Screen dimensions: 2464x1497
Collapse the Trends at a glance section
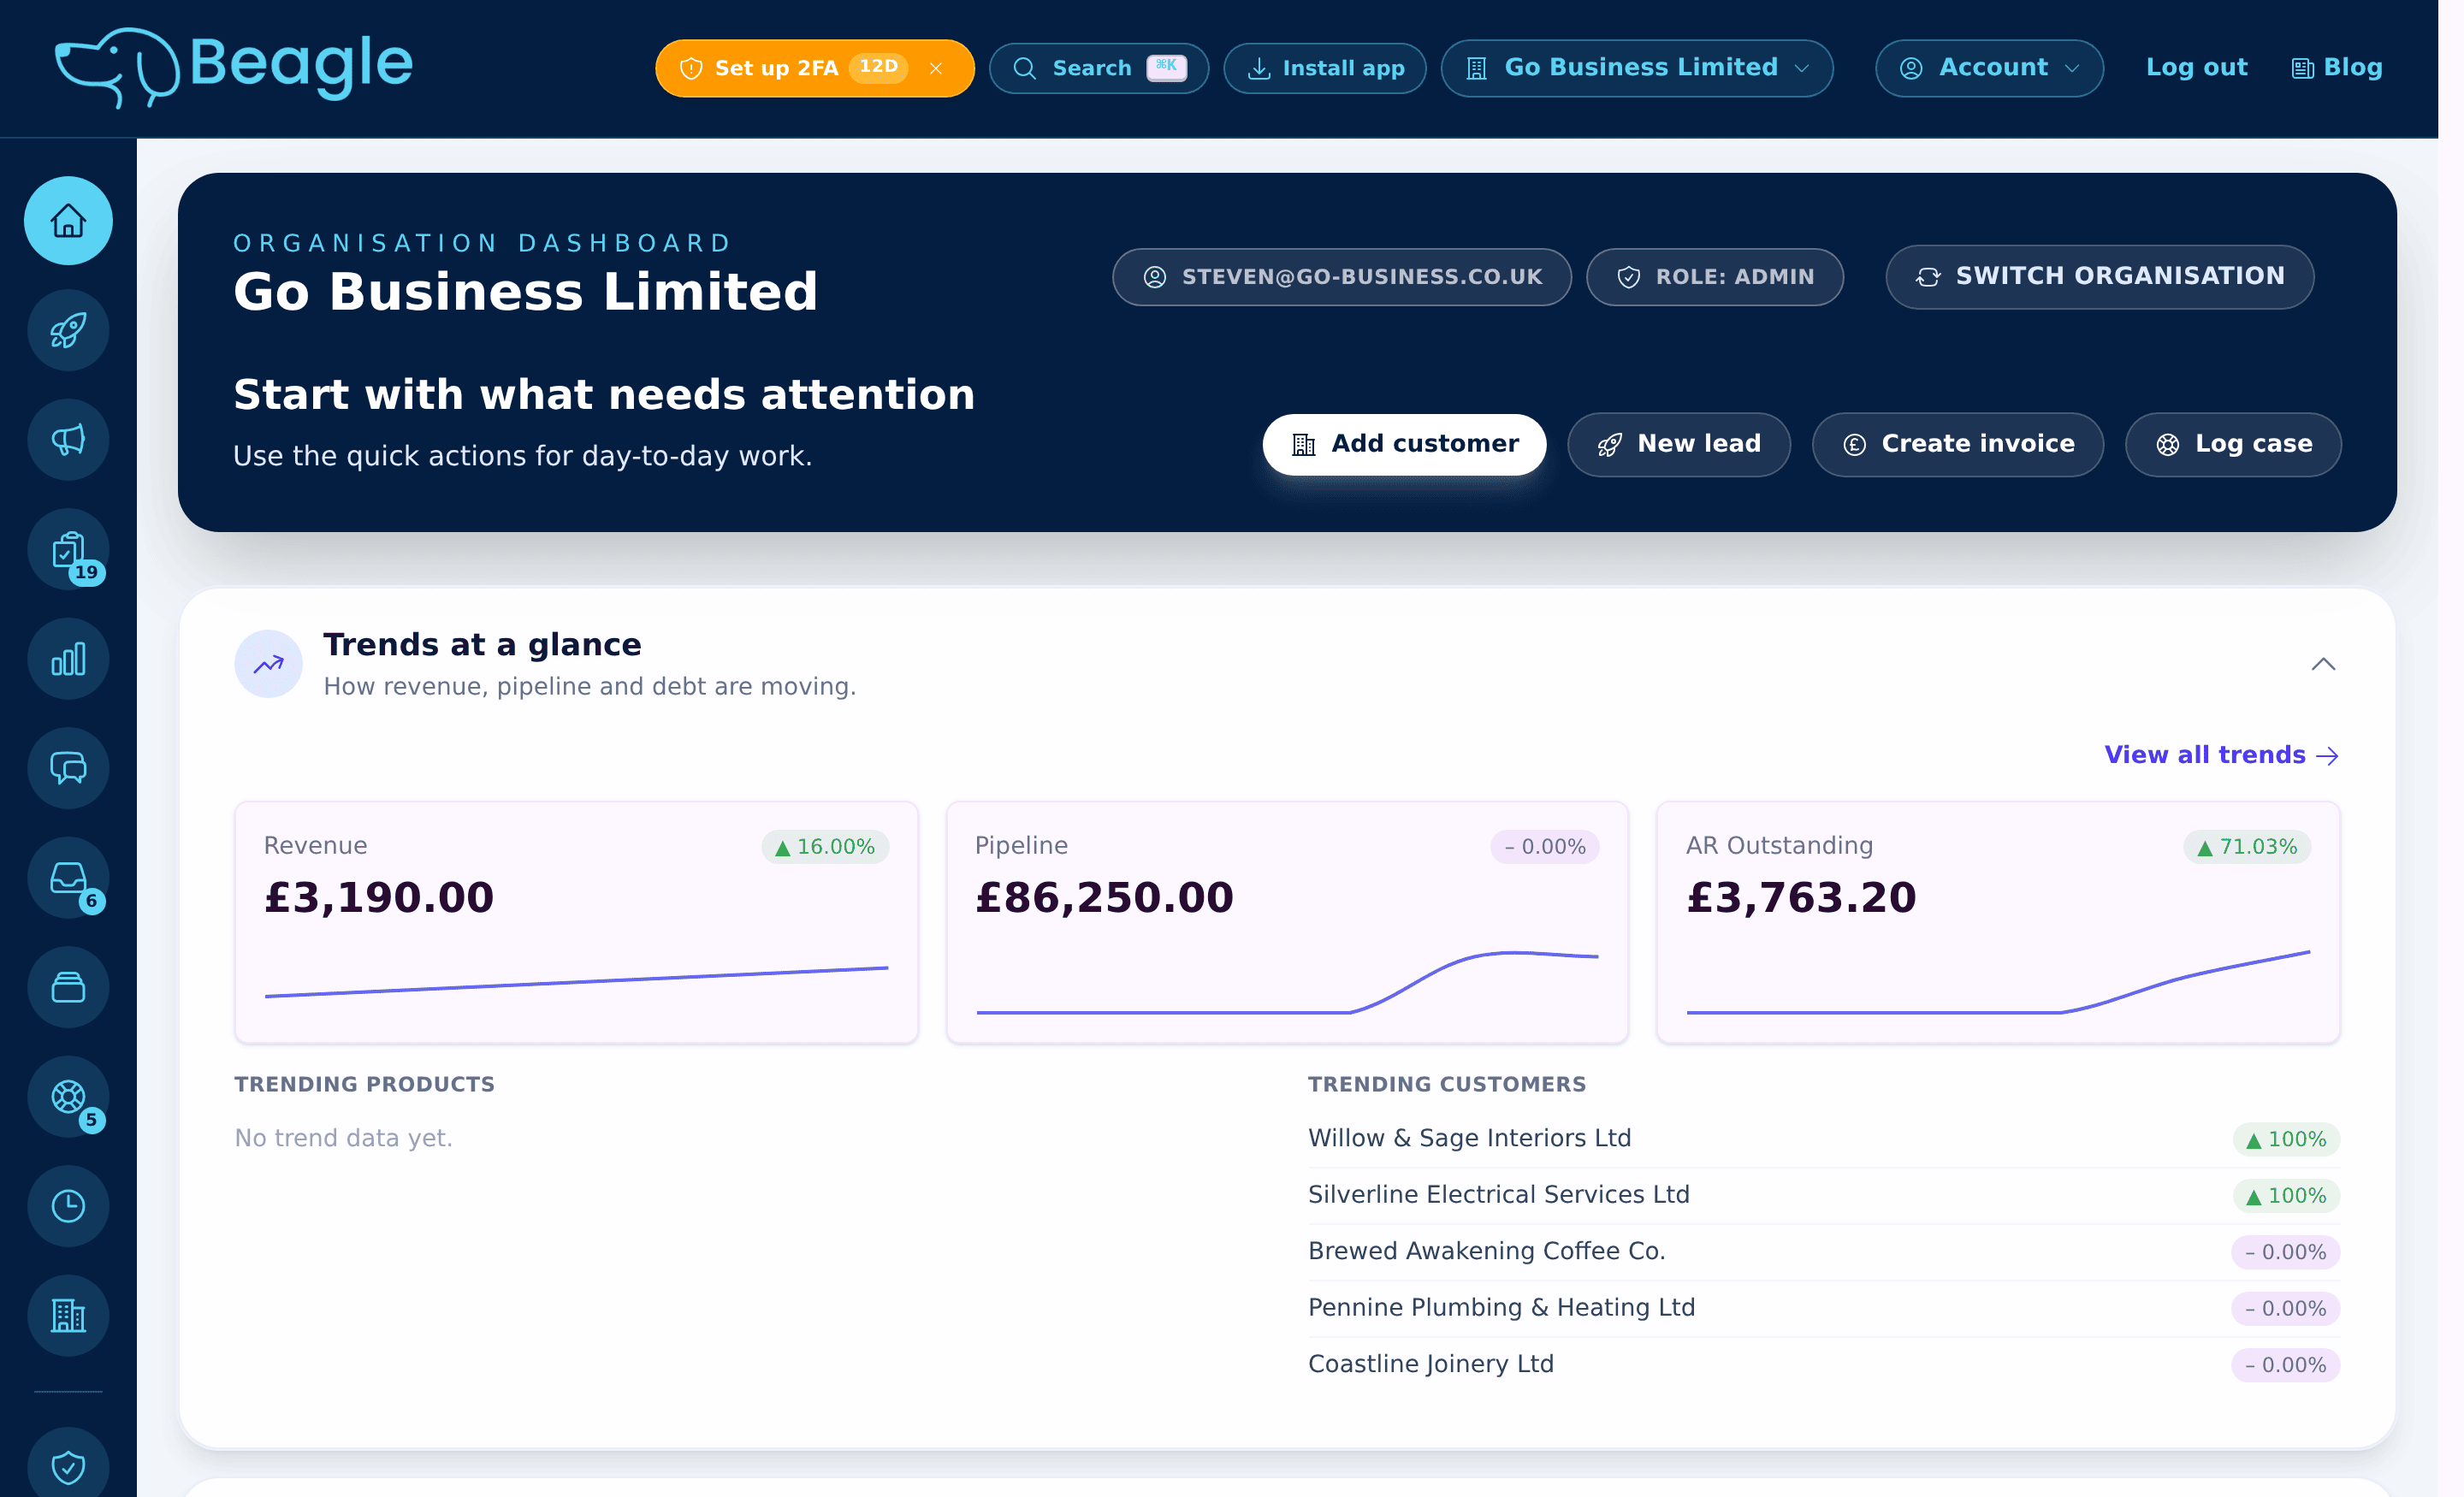[2324, 664]
